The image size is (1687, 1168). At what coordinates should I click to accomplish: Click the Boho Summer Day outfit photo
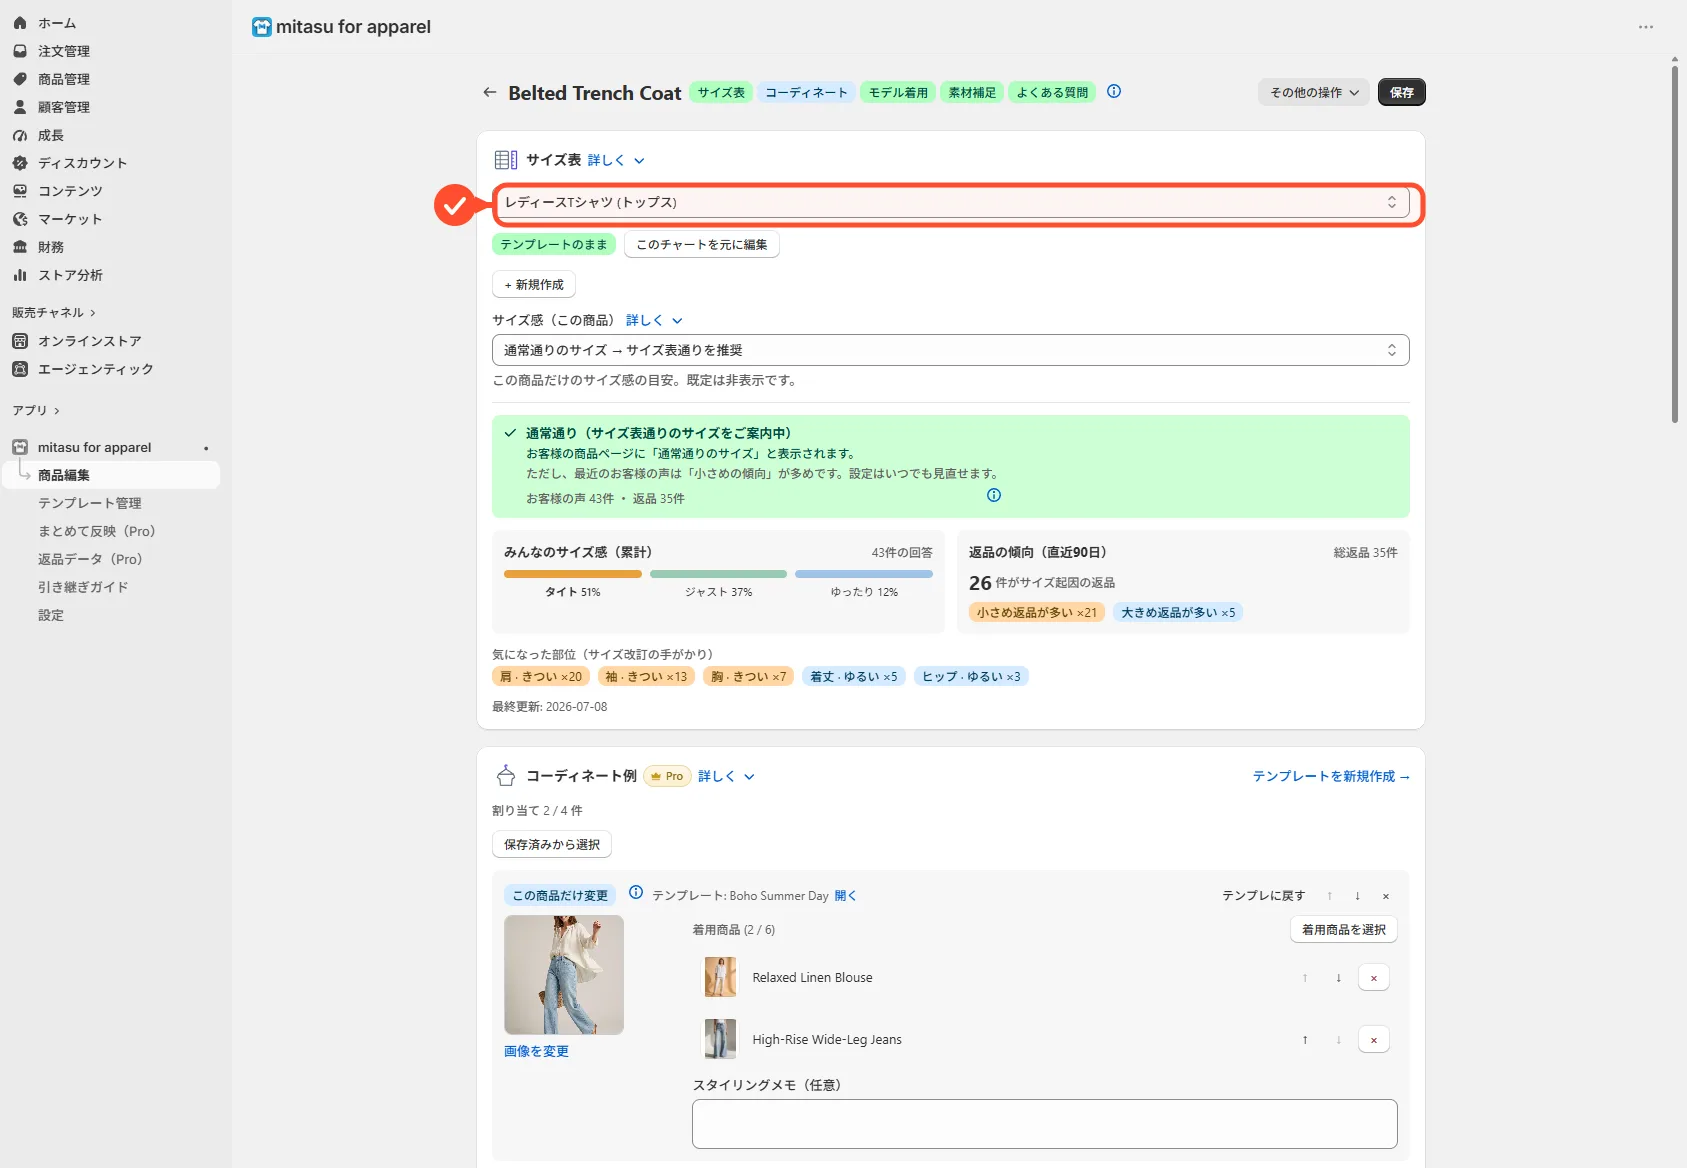(x=564, y=975)
